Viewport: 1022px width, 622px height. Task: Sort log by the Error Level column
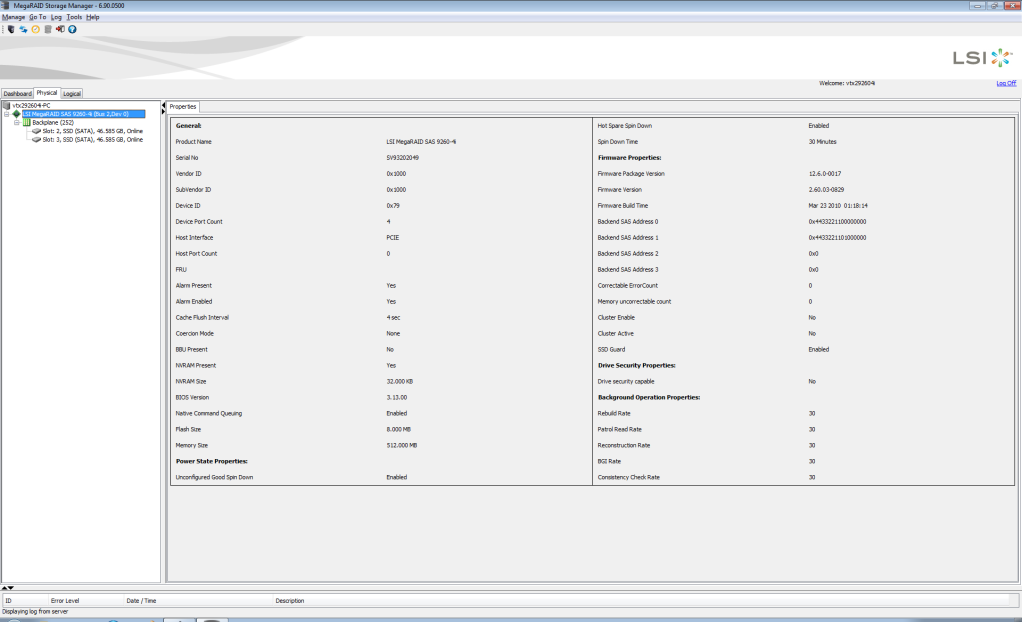86,600
